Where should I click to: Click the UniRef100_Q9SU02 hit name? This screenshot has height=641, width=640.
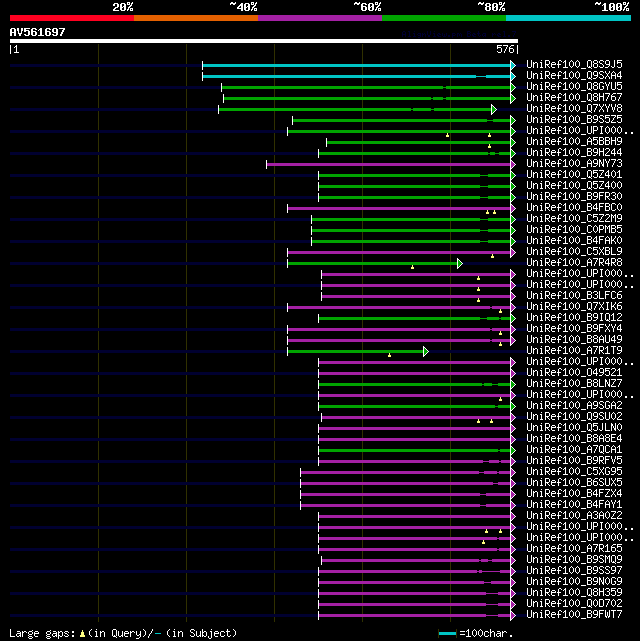(574, 417)
